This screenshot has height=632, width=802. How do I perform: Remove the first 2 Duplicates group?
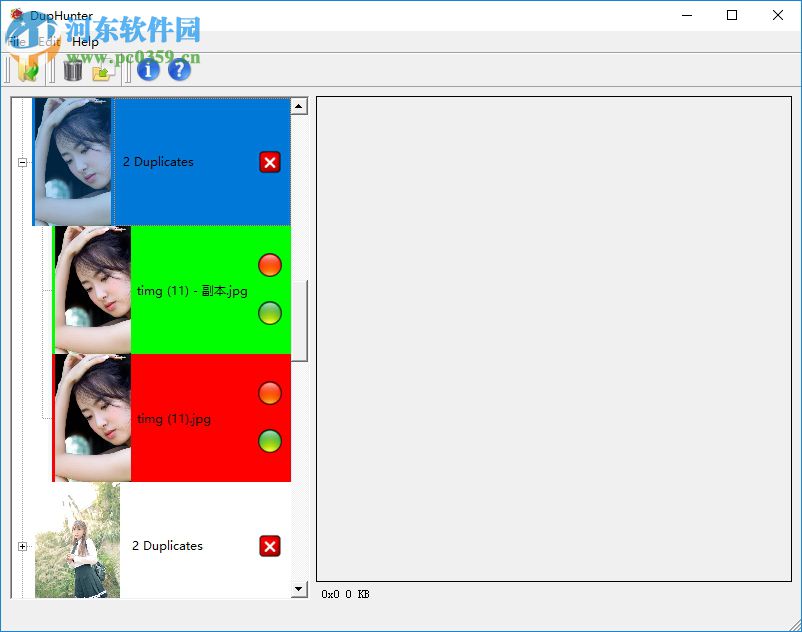pos(269,162)
